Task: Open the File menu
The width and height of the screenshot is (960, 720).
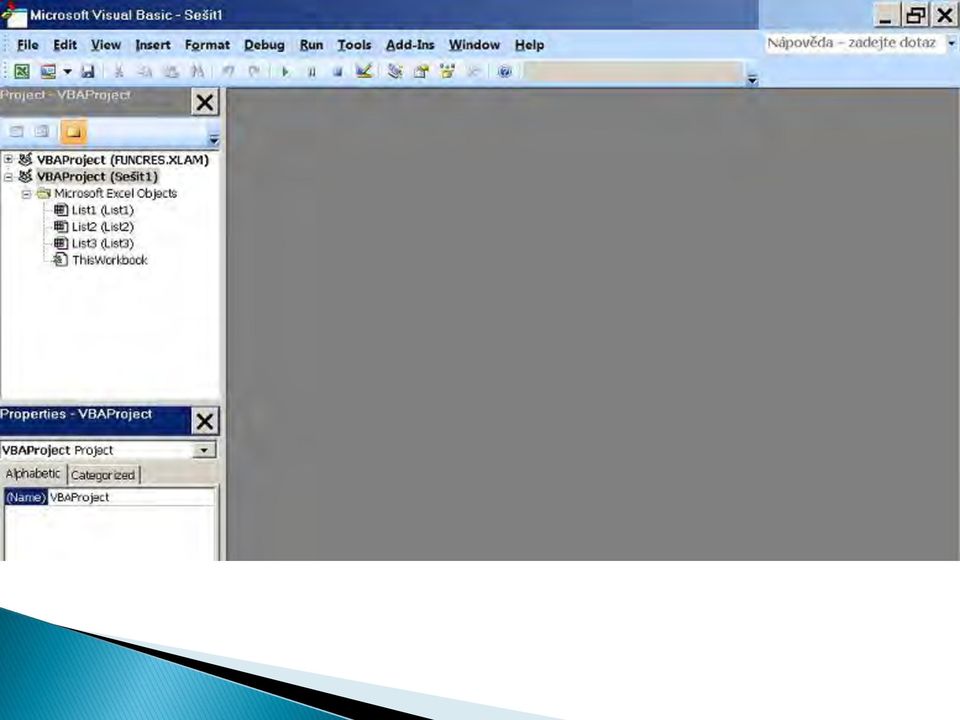Action: [28, 45]
